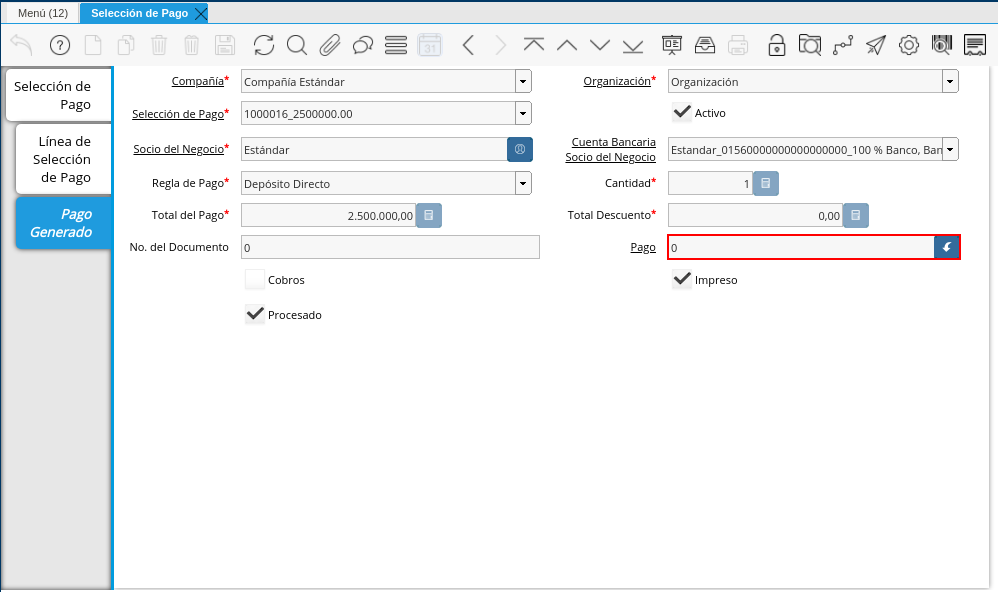Toggle grid view with the list icon
This screenshot has height=592, width=998.
click(396, 45)
